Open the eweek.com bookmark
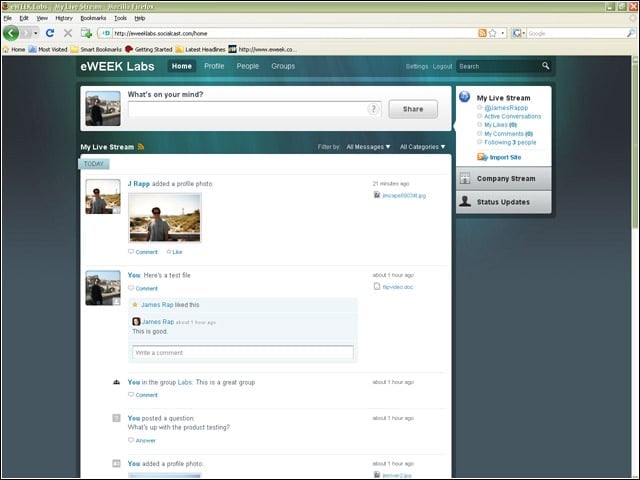The width and height of the screenshot is (640, 480). coord(261,49)
